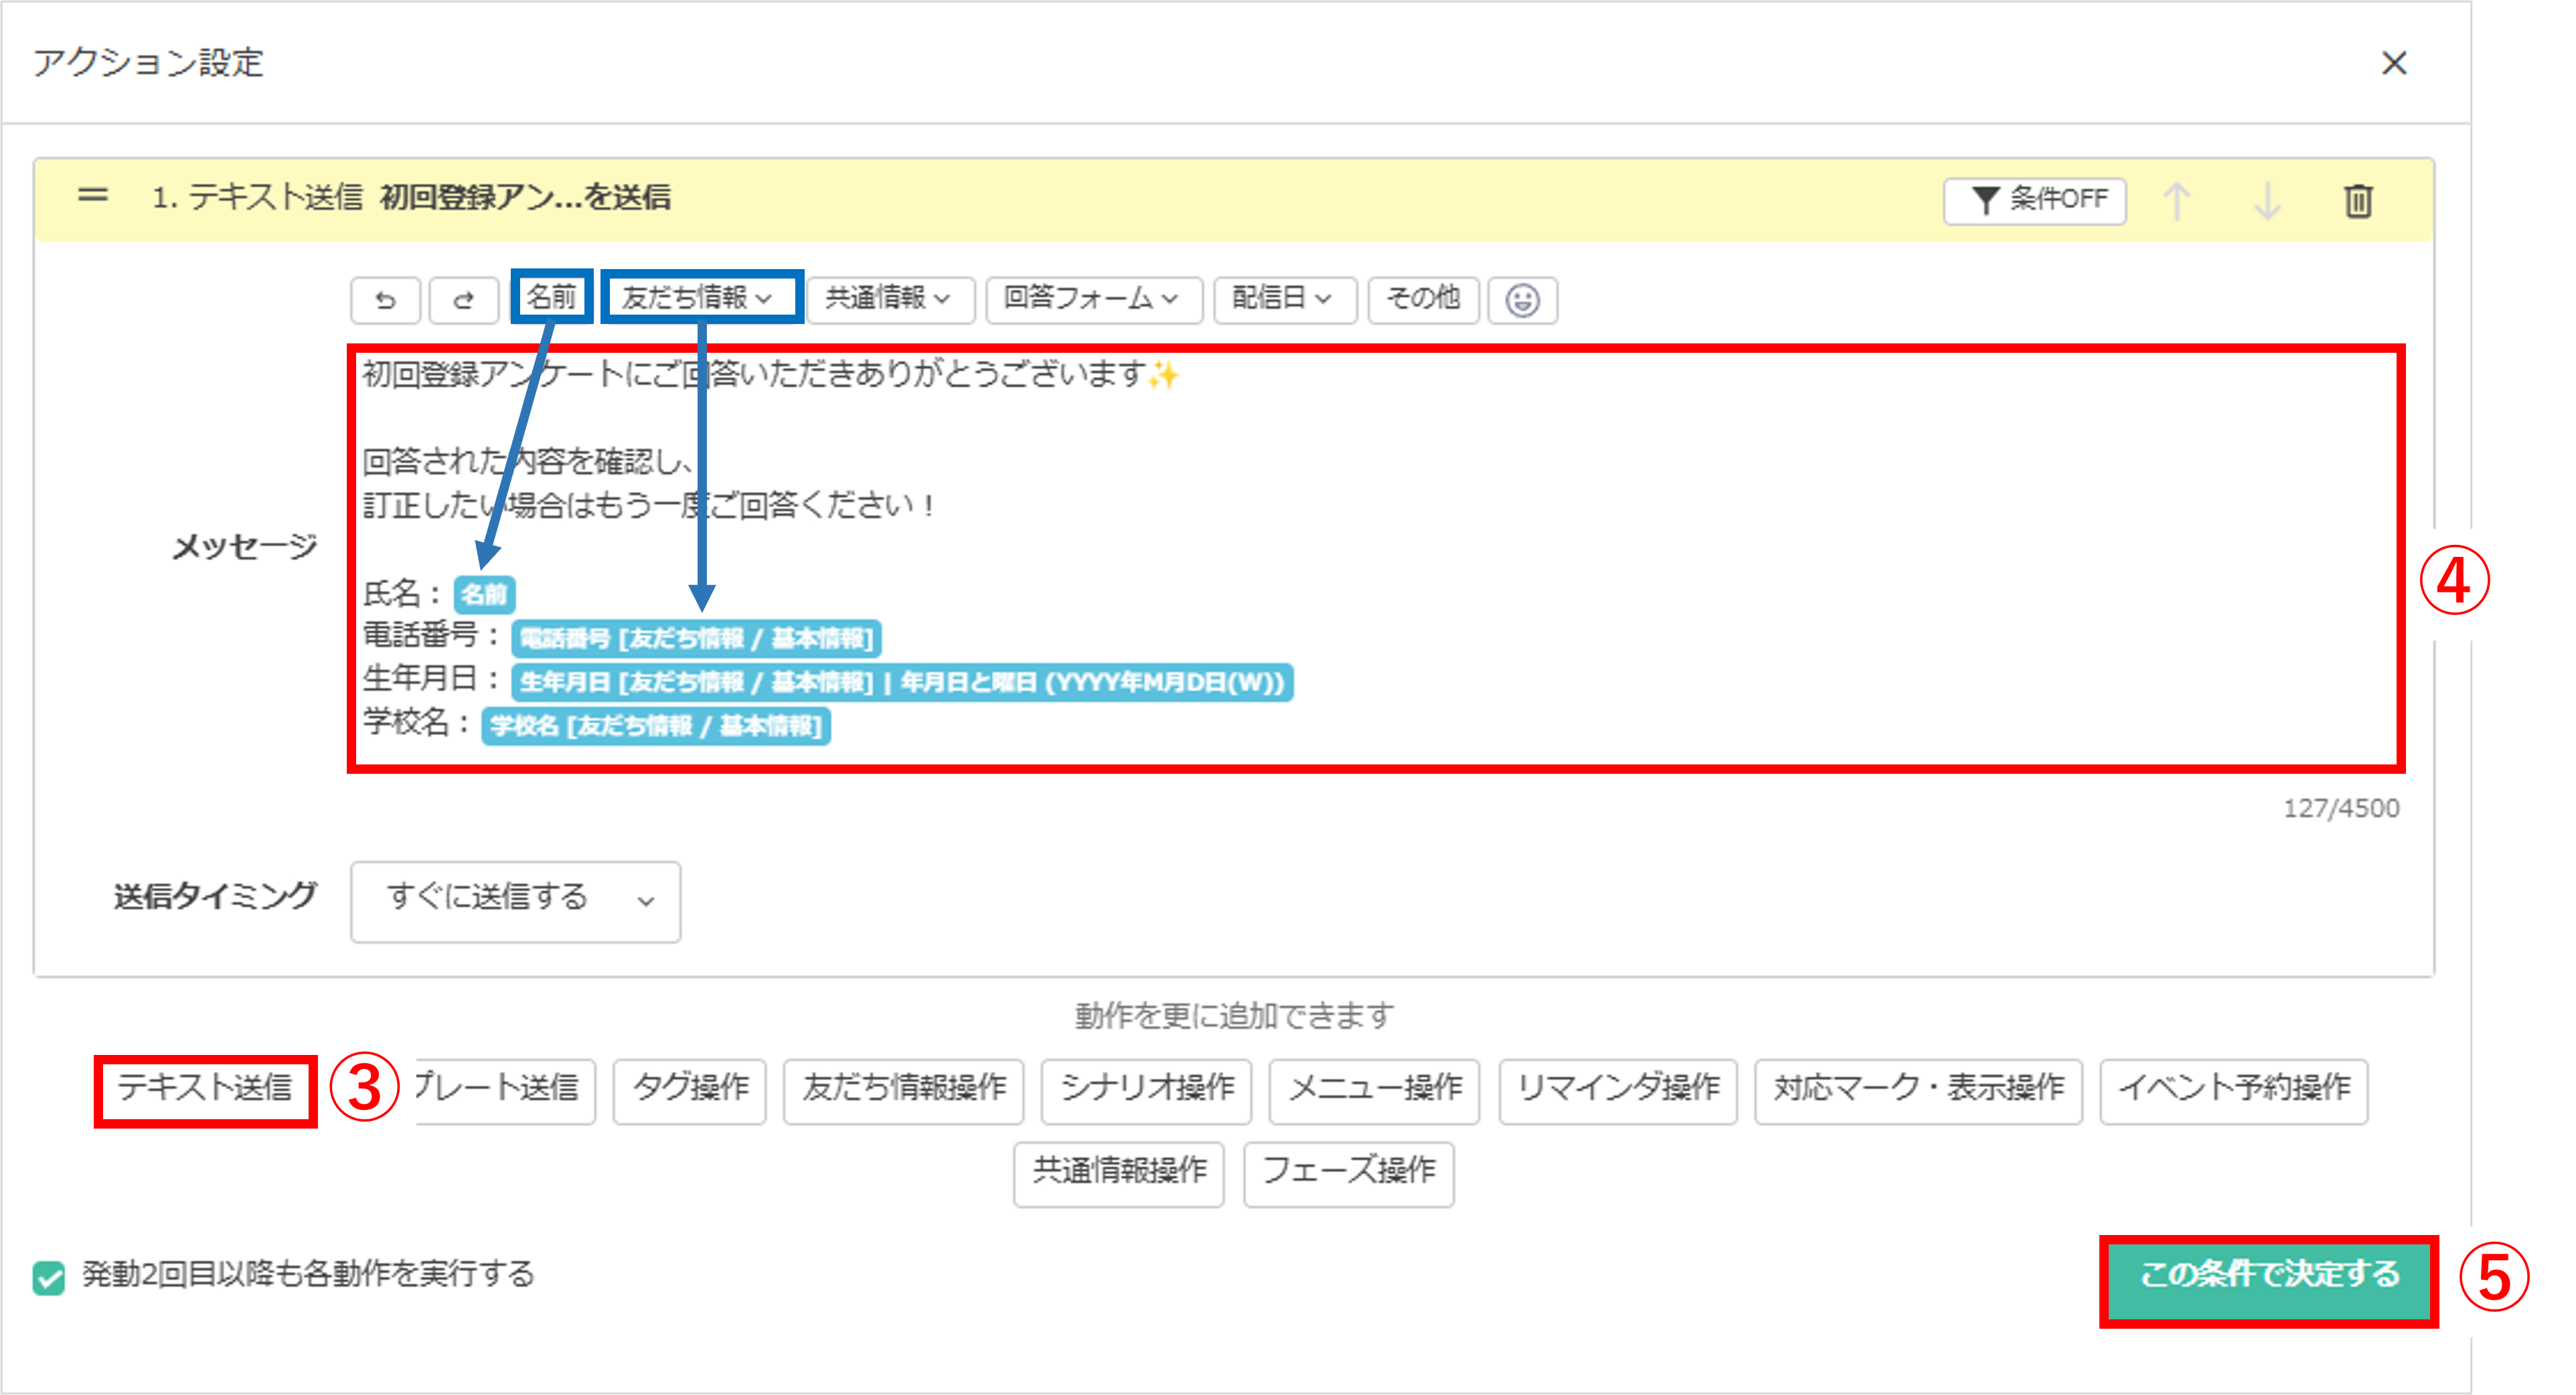Toggle the 条件OFF filter button
Screen dimensions: 2576x1395
[x=2035, y=200]
